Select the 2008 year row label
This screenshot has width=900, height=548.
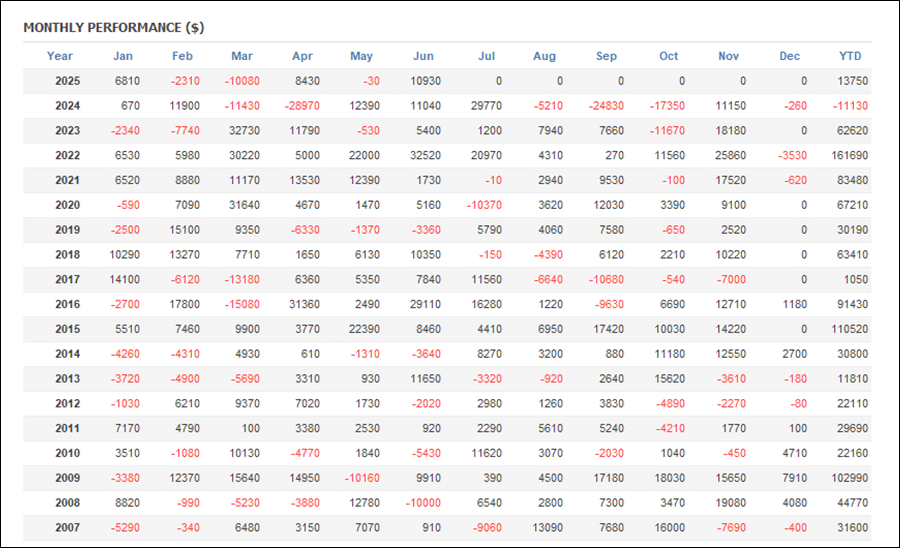point(68,503)
